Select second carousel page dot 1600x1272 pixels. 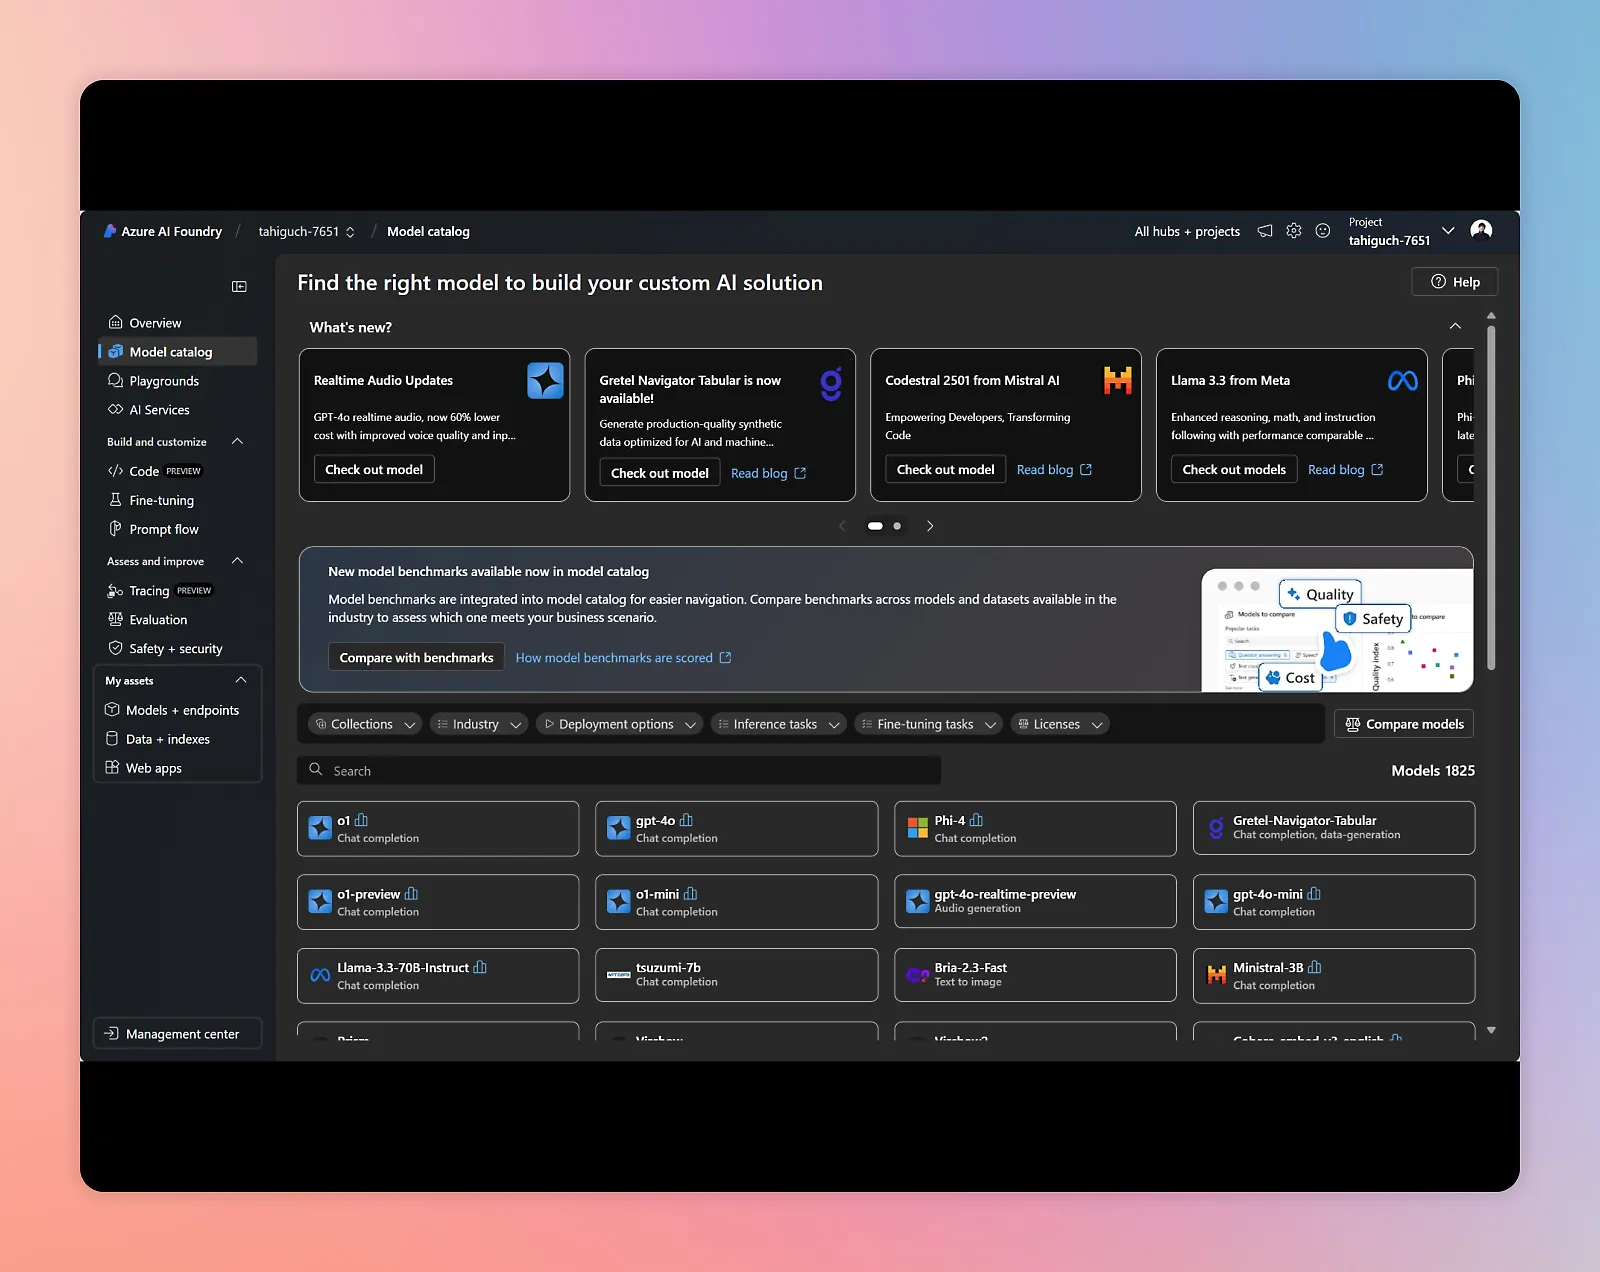[x=897, y=526]
